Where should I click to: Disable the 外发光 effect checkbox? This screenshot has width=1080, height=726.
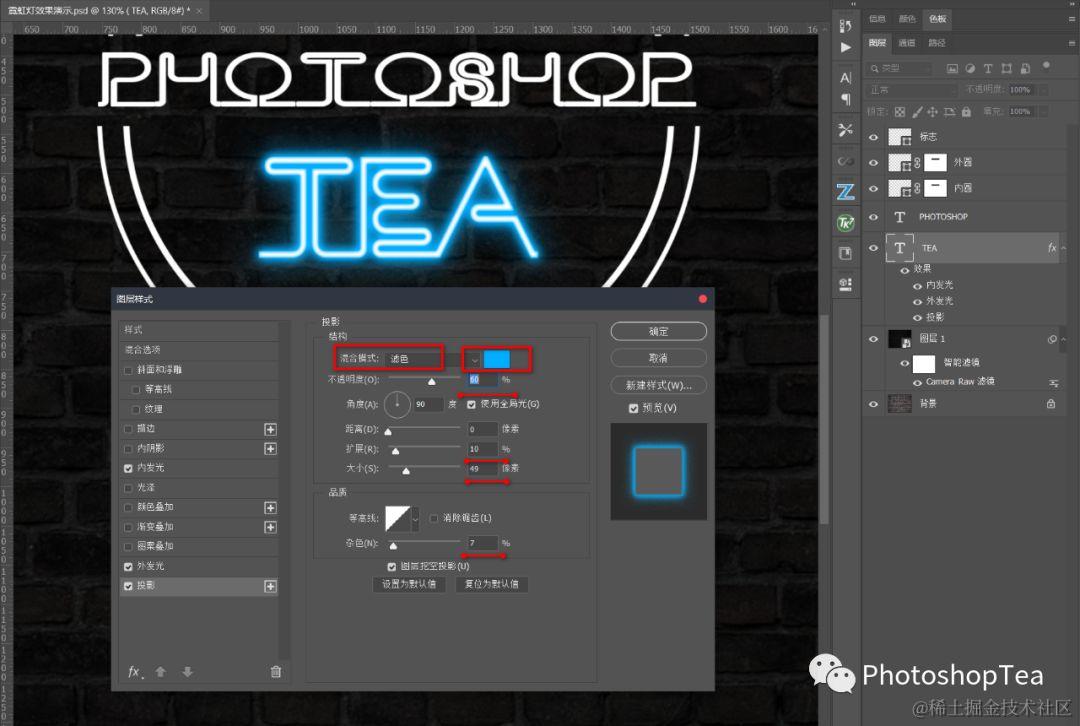pyautogui.click(x=128, y=567)
